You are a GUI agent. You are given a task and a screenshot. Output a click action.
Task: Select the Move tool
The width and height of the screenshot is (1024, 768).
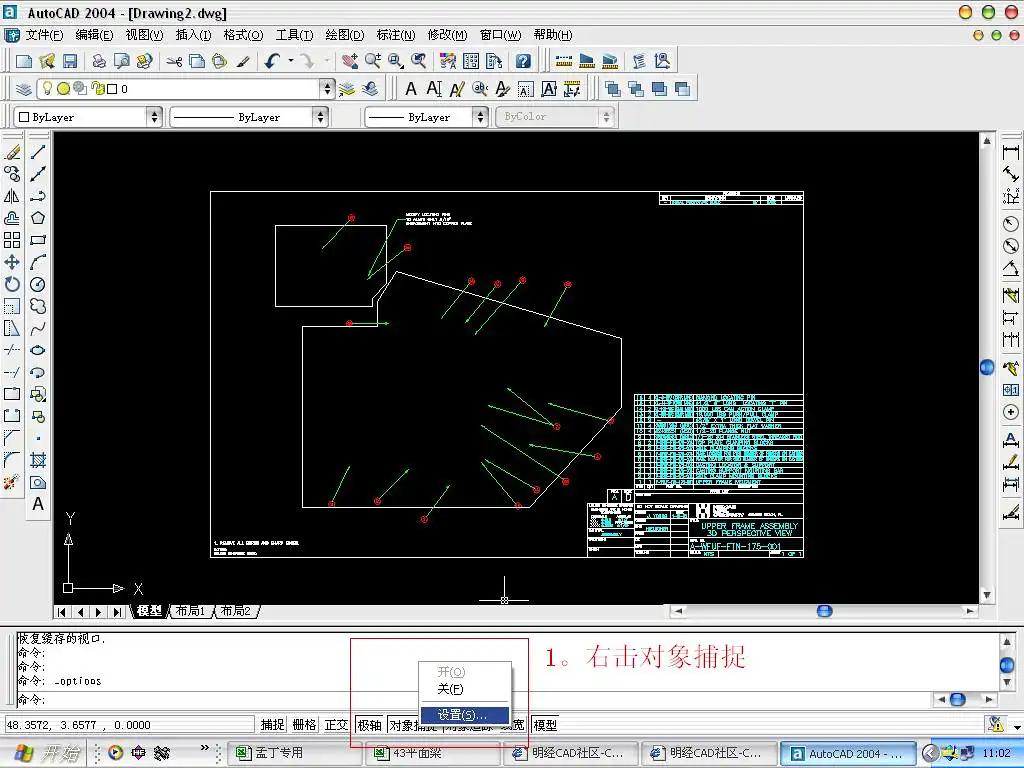coord(12,262)
